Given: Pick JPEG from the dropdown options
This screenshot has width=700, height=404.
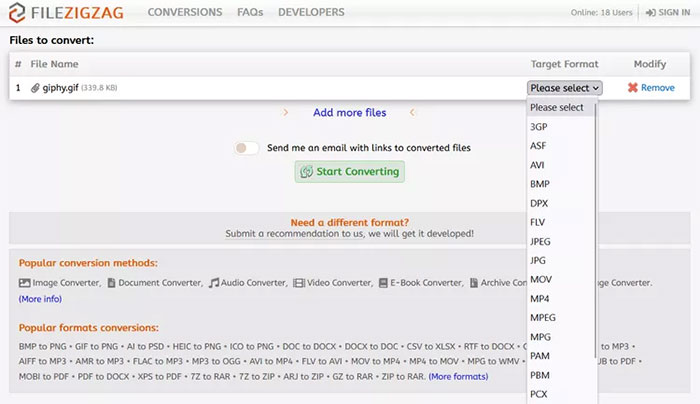Looking at the screenshot, I should (541, 241).
